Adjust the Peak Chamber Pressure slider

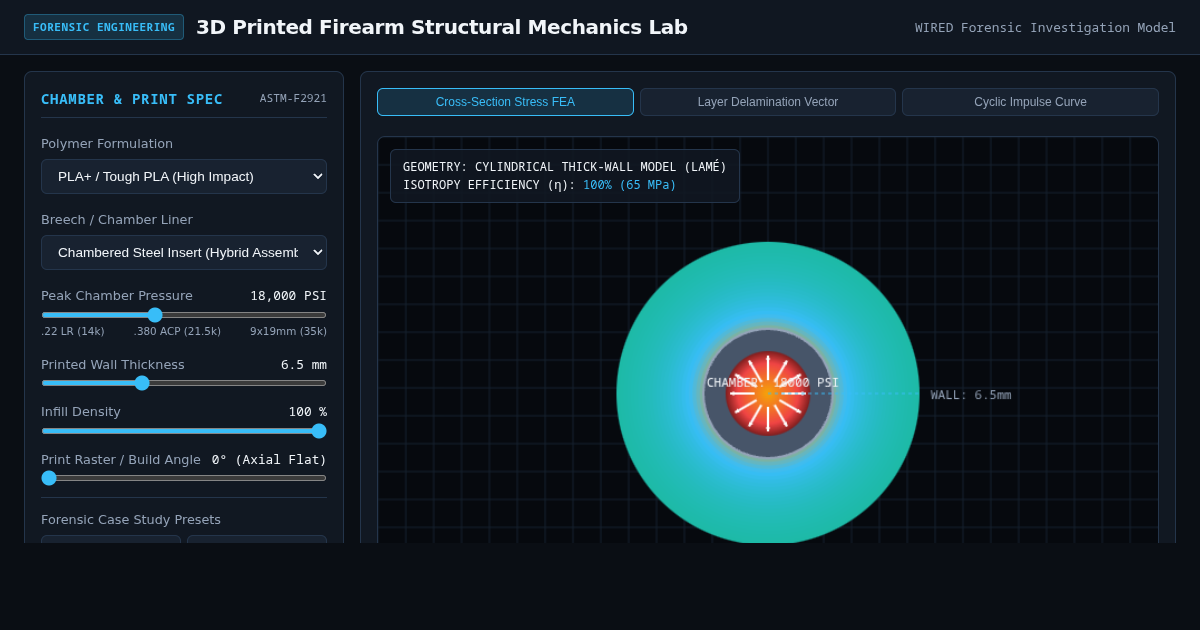coord(184,315)
